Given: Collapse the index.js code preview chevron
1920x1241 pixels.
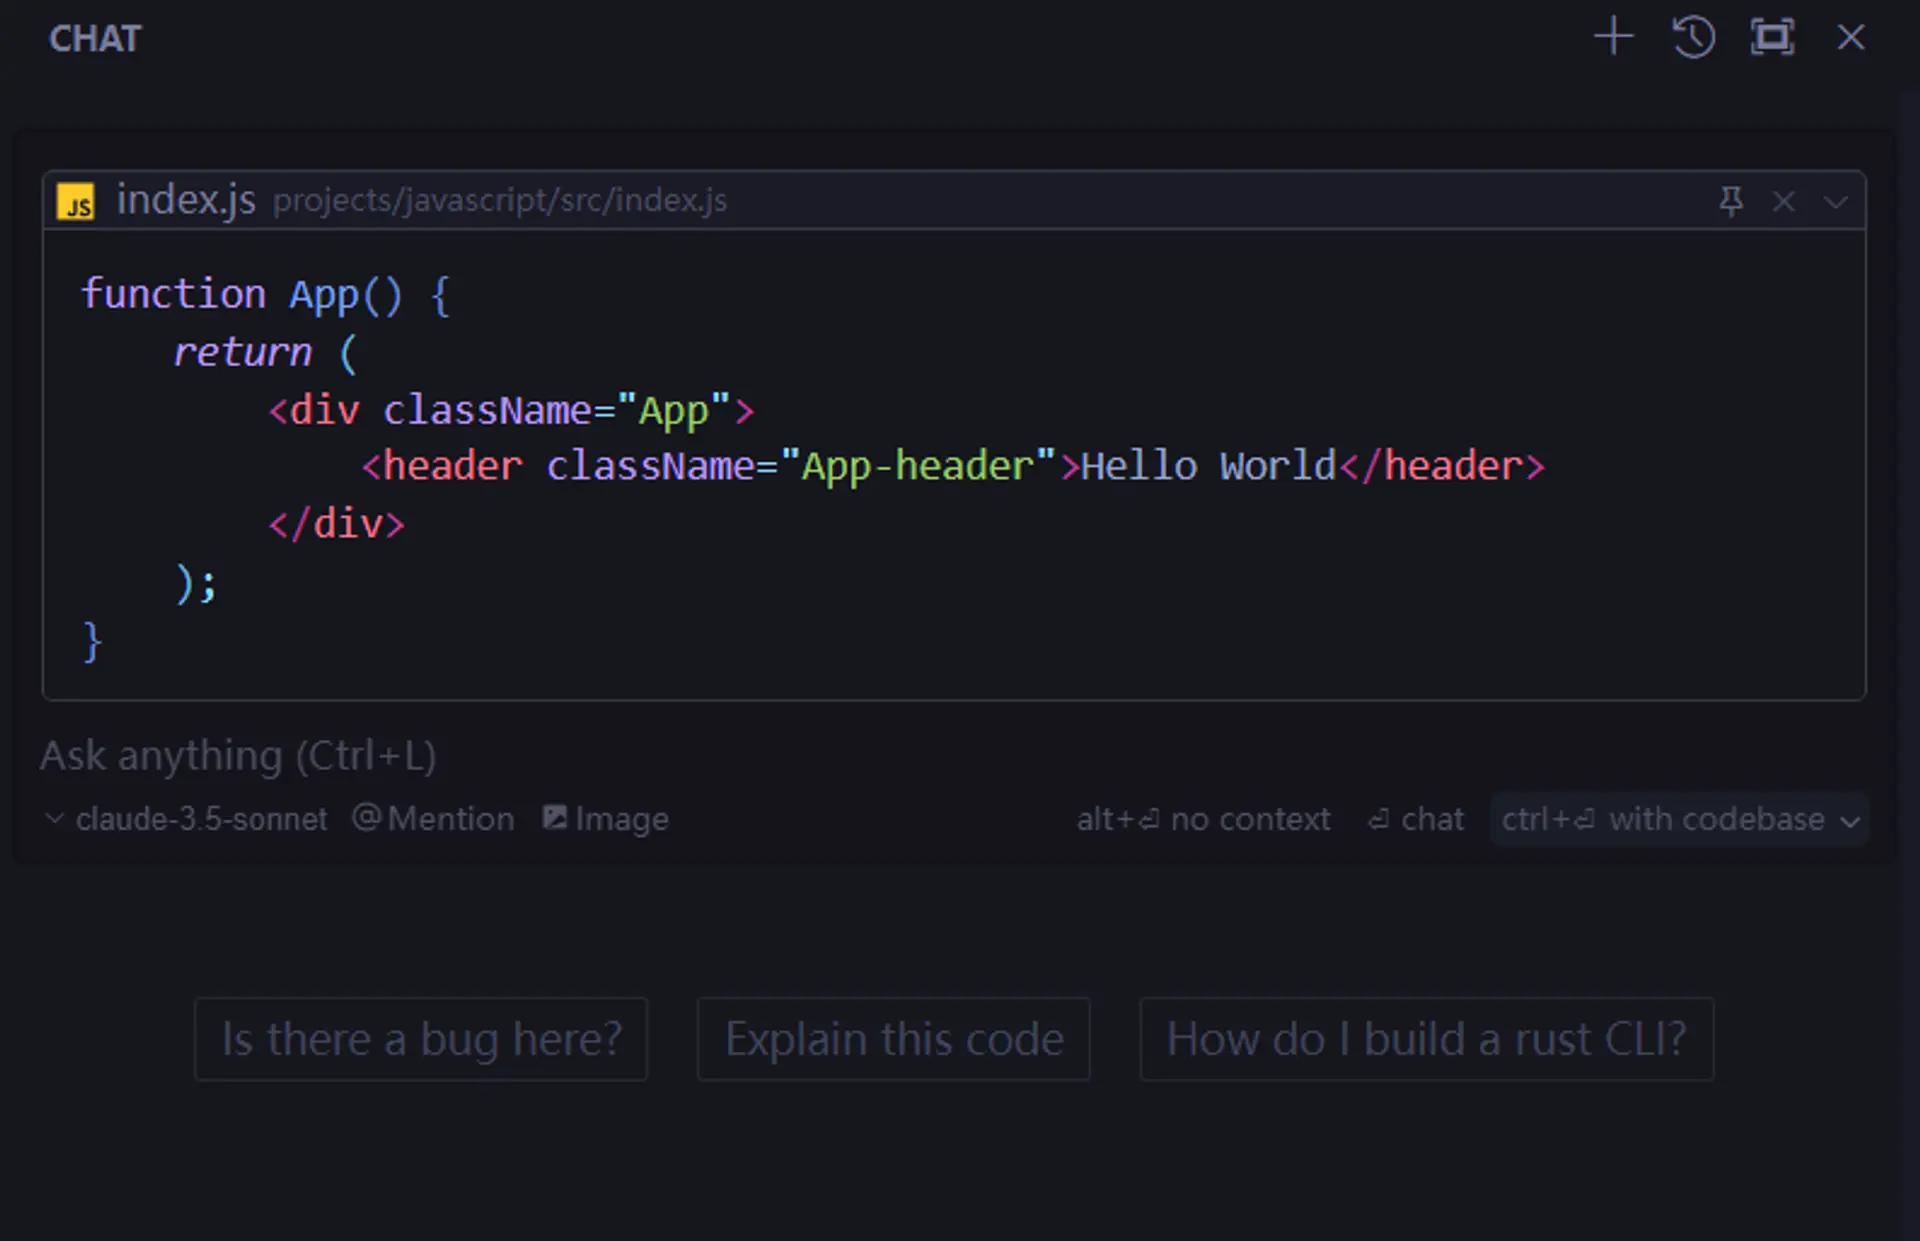Looking at the screenshot, I should pos(1836,201).
